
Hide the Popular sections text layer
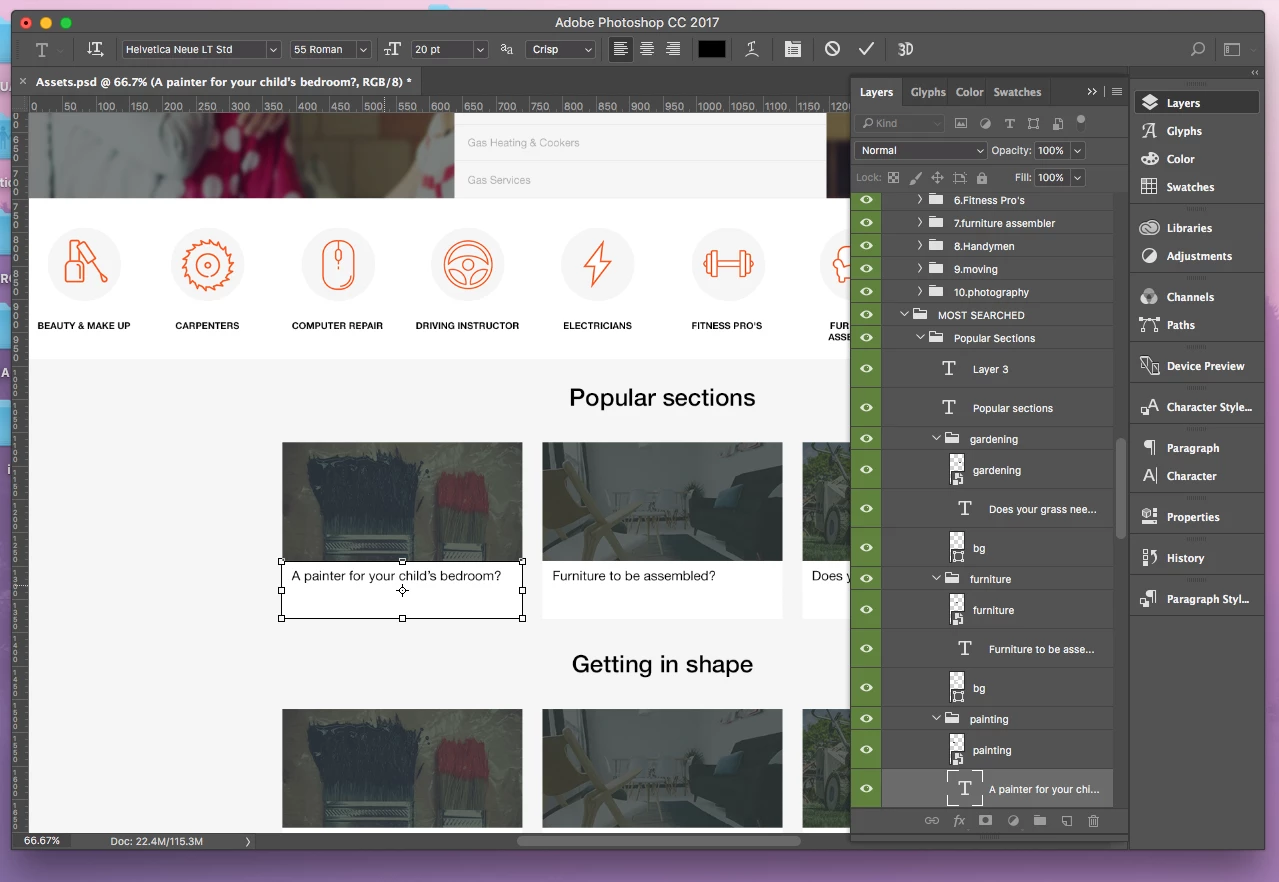coord(866,408)
